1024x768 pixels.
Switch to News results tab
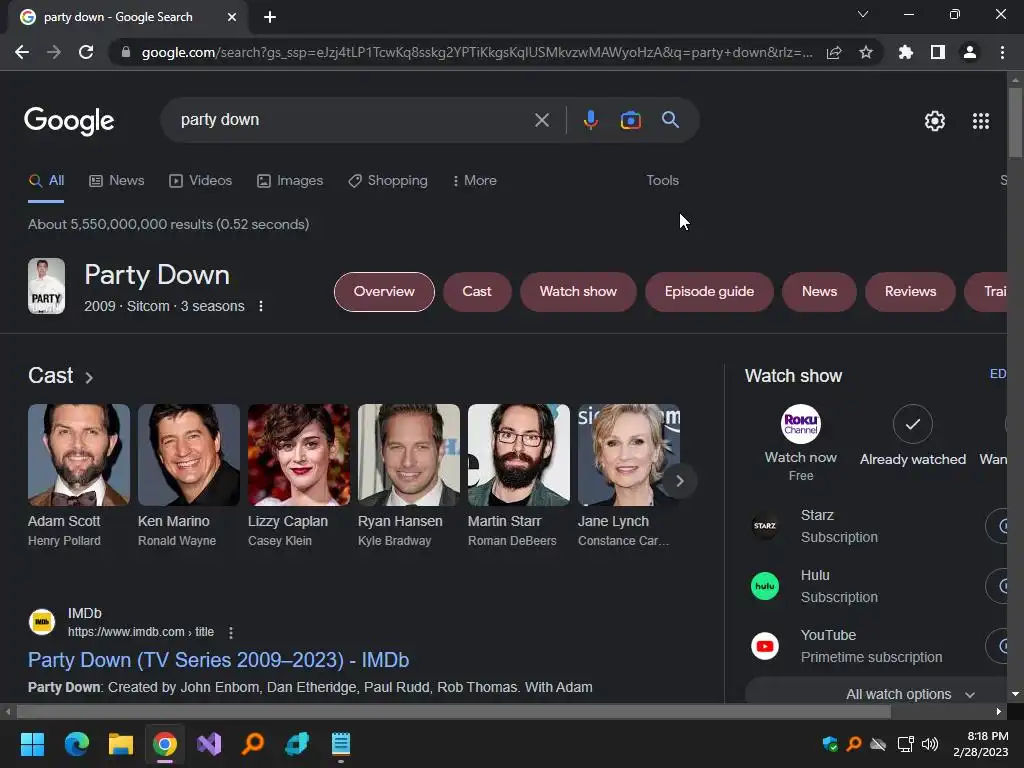coord(116,181)
